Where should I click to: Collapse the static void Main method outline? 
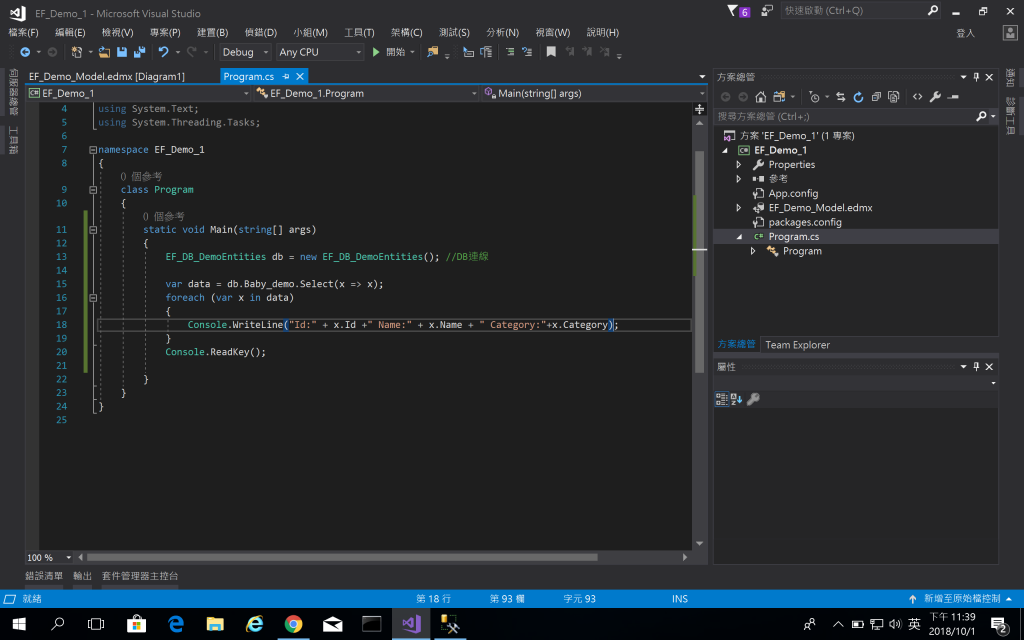pyautogui.click(x=93, y=230)
